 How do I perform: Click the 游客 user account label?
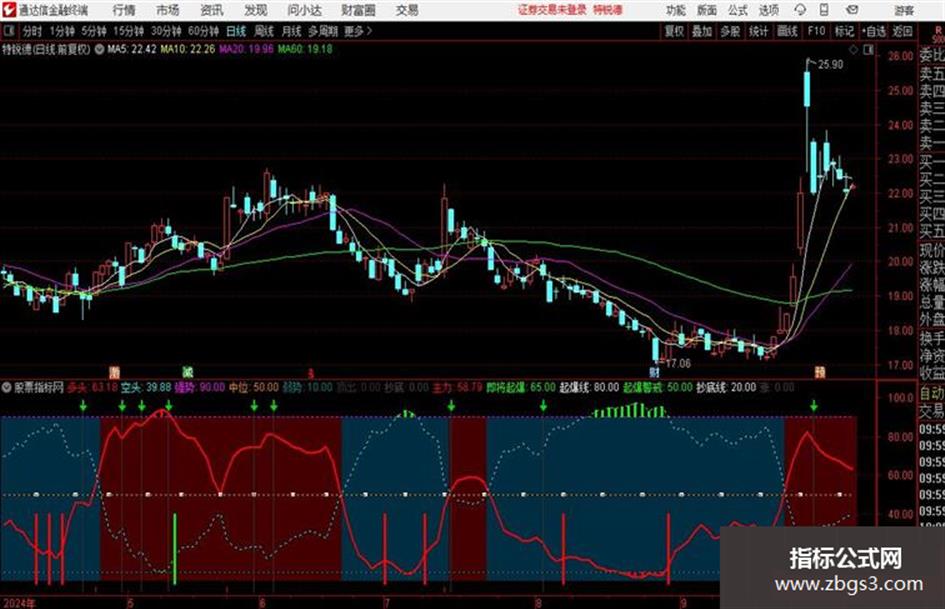pyautogui.click(x=903, y=10)
